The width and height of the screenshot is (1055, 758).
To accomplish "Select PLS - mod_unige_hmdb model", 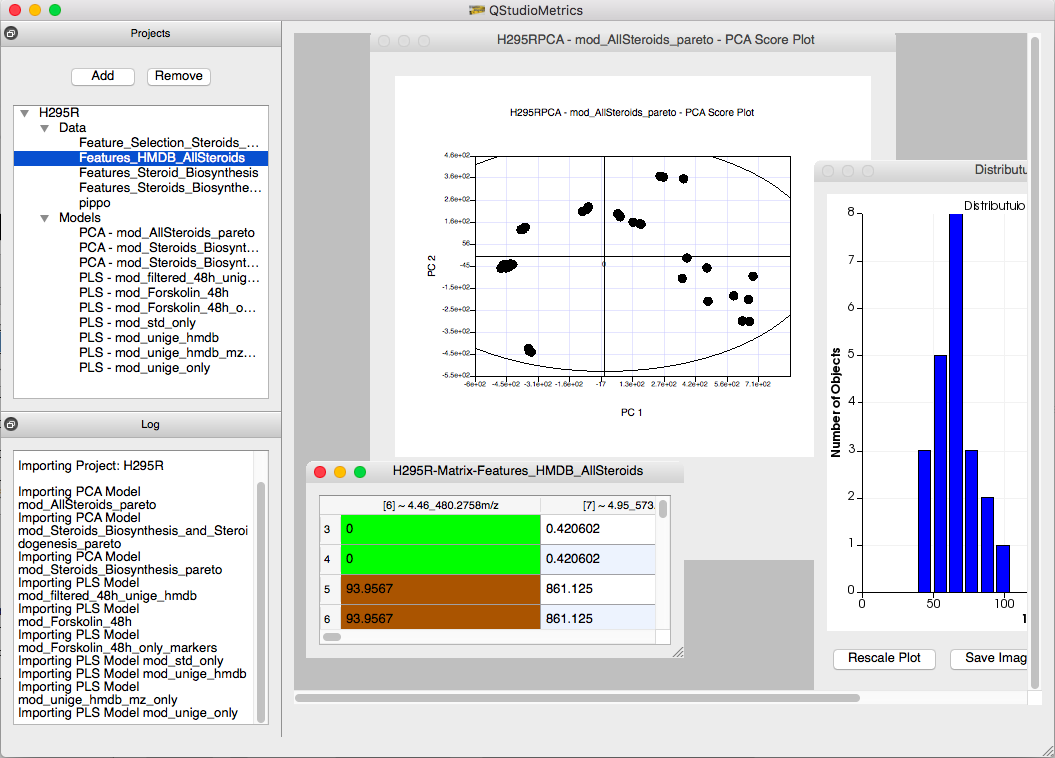I will point(149,338).
